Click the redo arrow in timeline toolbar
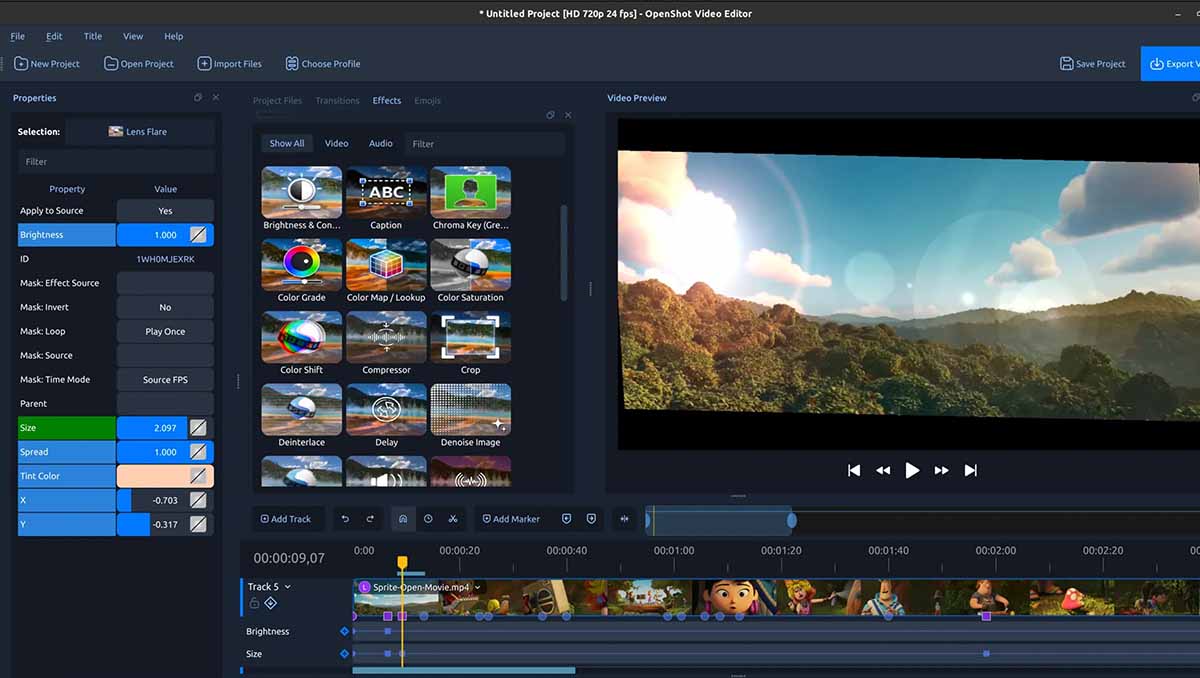The height and width of the screenshot is (678, 1200). click(370, 519)
